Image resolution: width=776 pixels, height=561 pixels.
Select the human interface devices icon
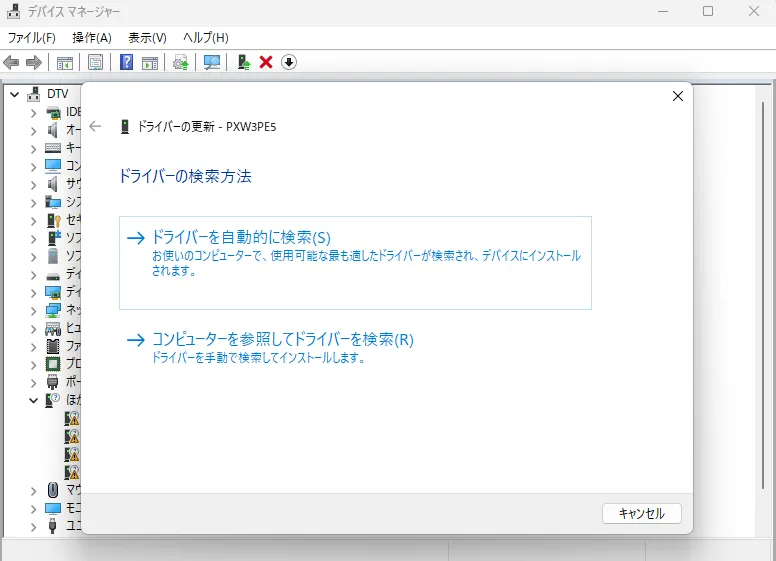53,328
